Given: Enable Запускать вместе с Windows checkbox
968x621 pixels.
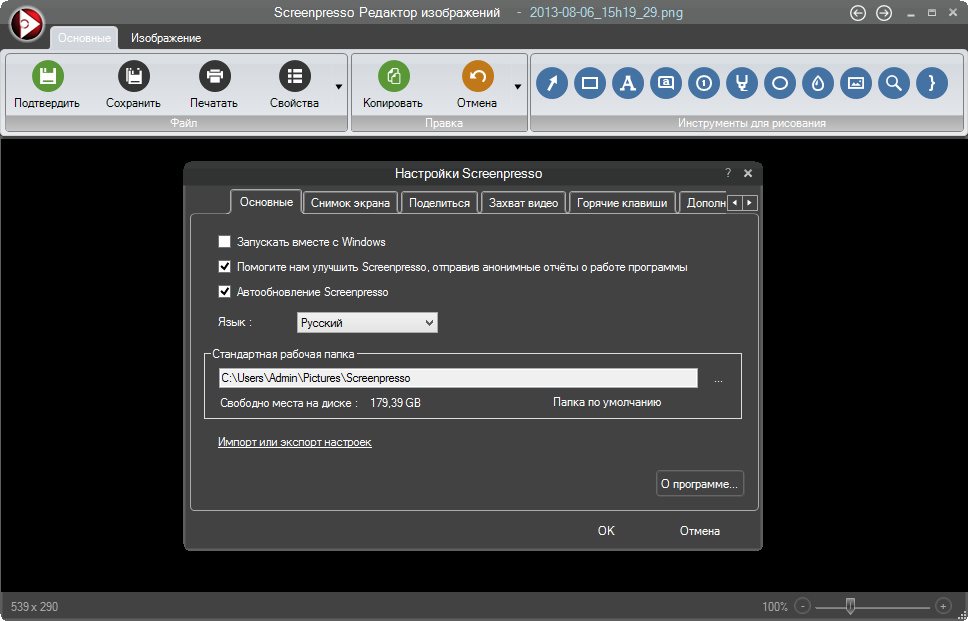Looking at the screenshot, I should 225,242.
